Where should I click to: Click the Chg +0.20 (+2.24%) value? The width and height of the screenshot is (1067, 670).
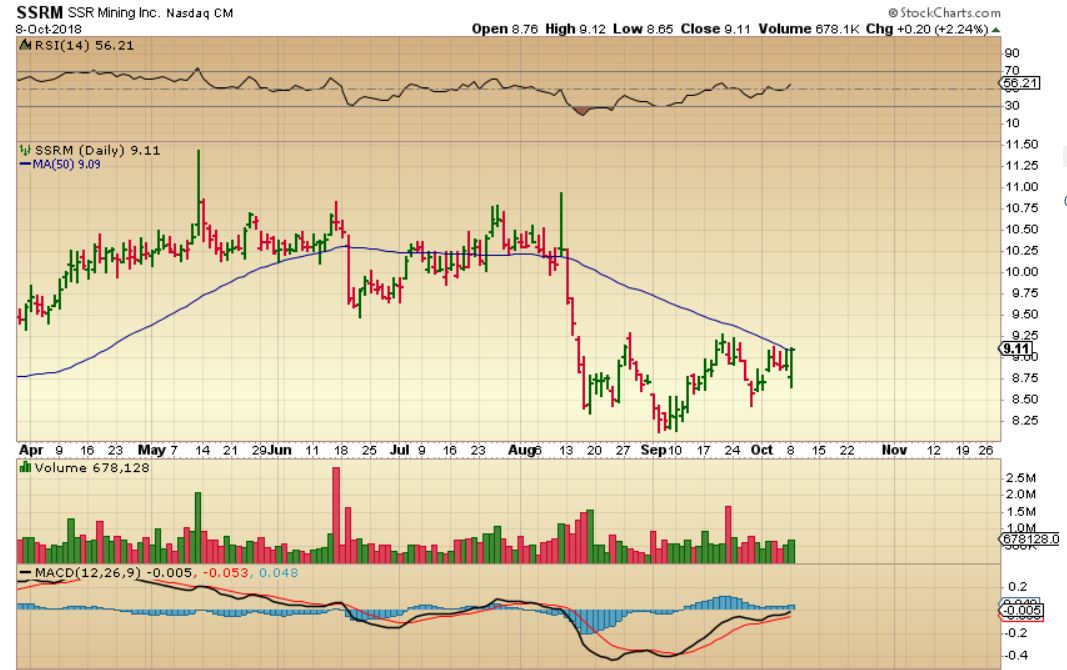(x=927, y=29)
